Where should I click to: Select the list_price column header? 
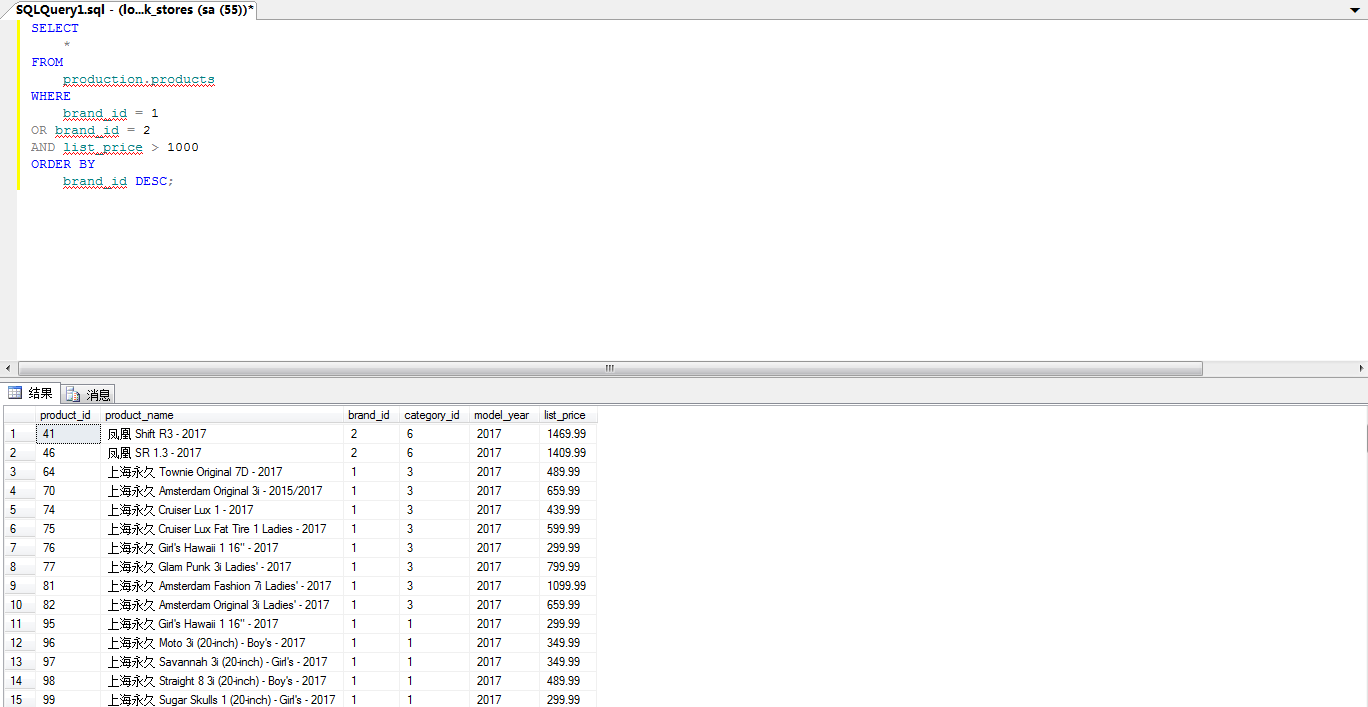(568, 415)
